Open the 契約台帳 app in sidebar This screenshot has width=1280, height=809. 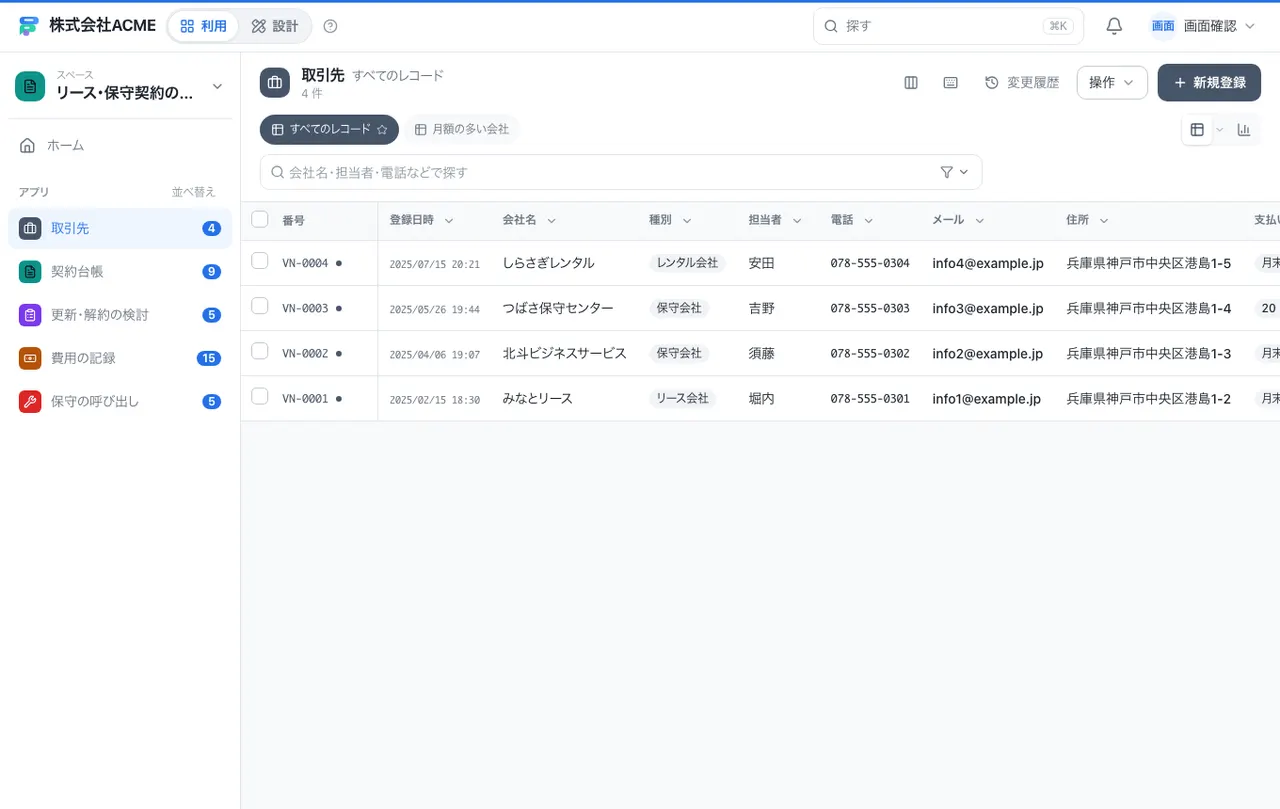point(120,271)
